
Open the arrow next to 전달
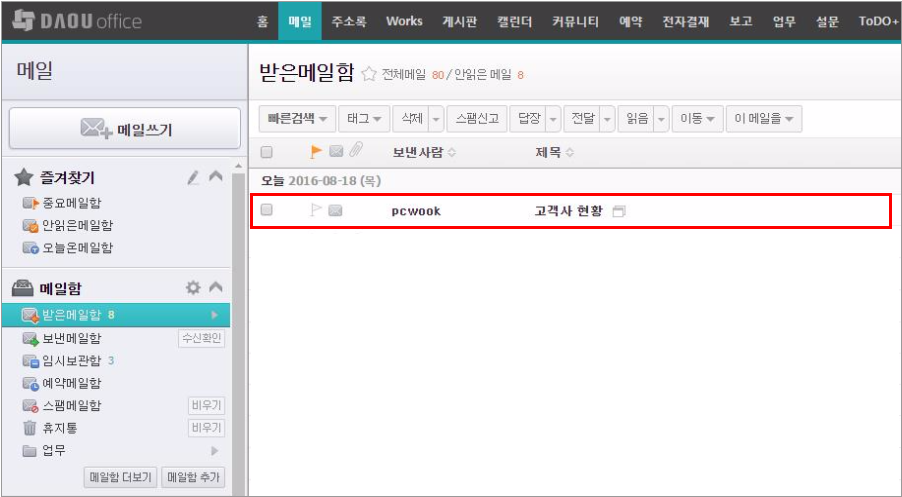click(607, 119)
